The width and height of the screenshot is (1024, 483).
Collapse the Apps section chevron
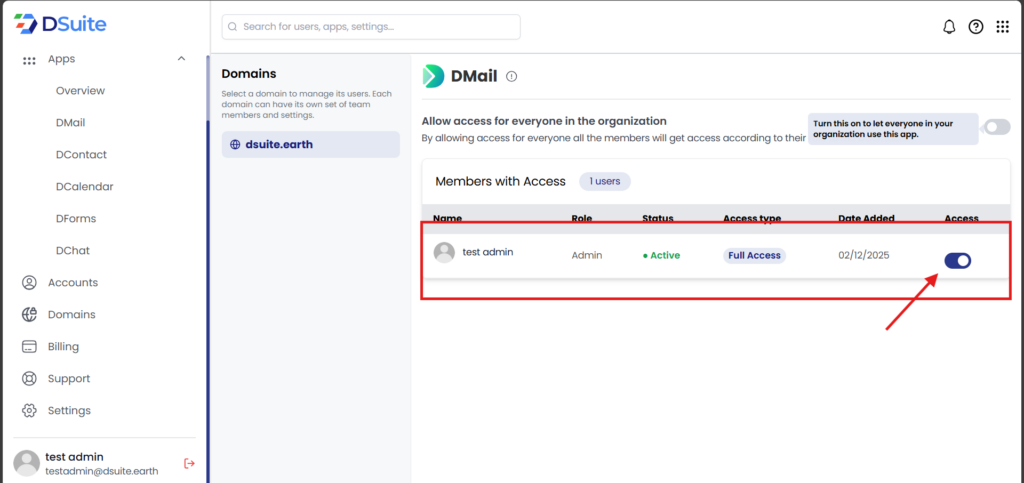coord(181,59)
